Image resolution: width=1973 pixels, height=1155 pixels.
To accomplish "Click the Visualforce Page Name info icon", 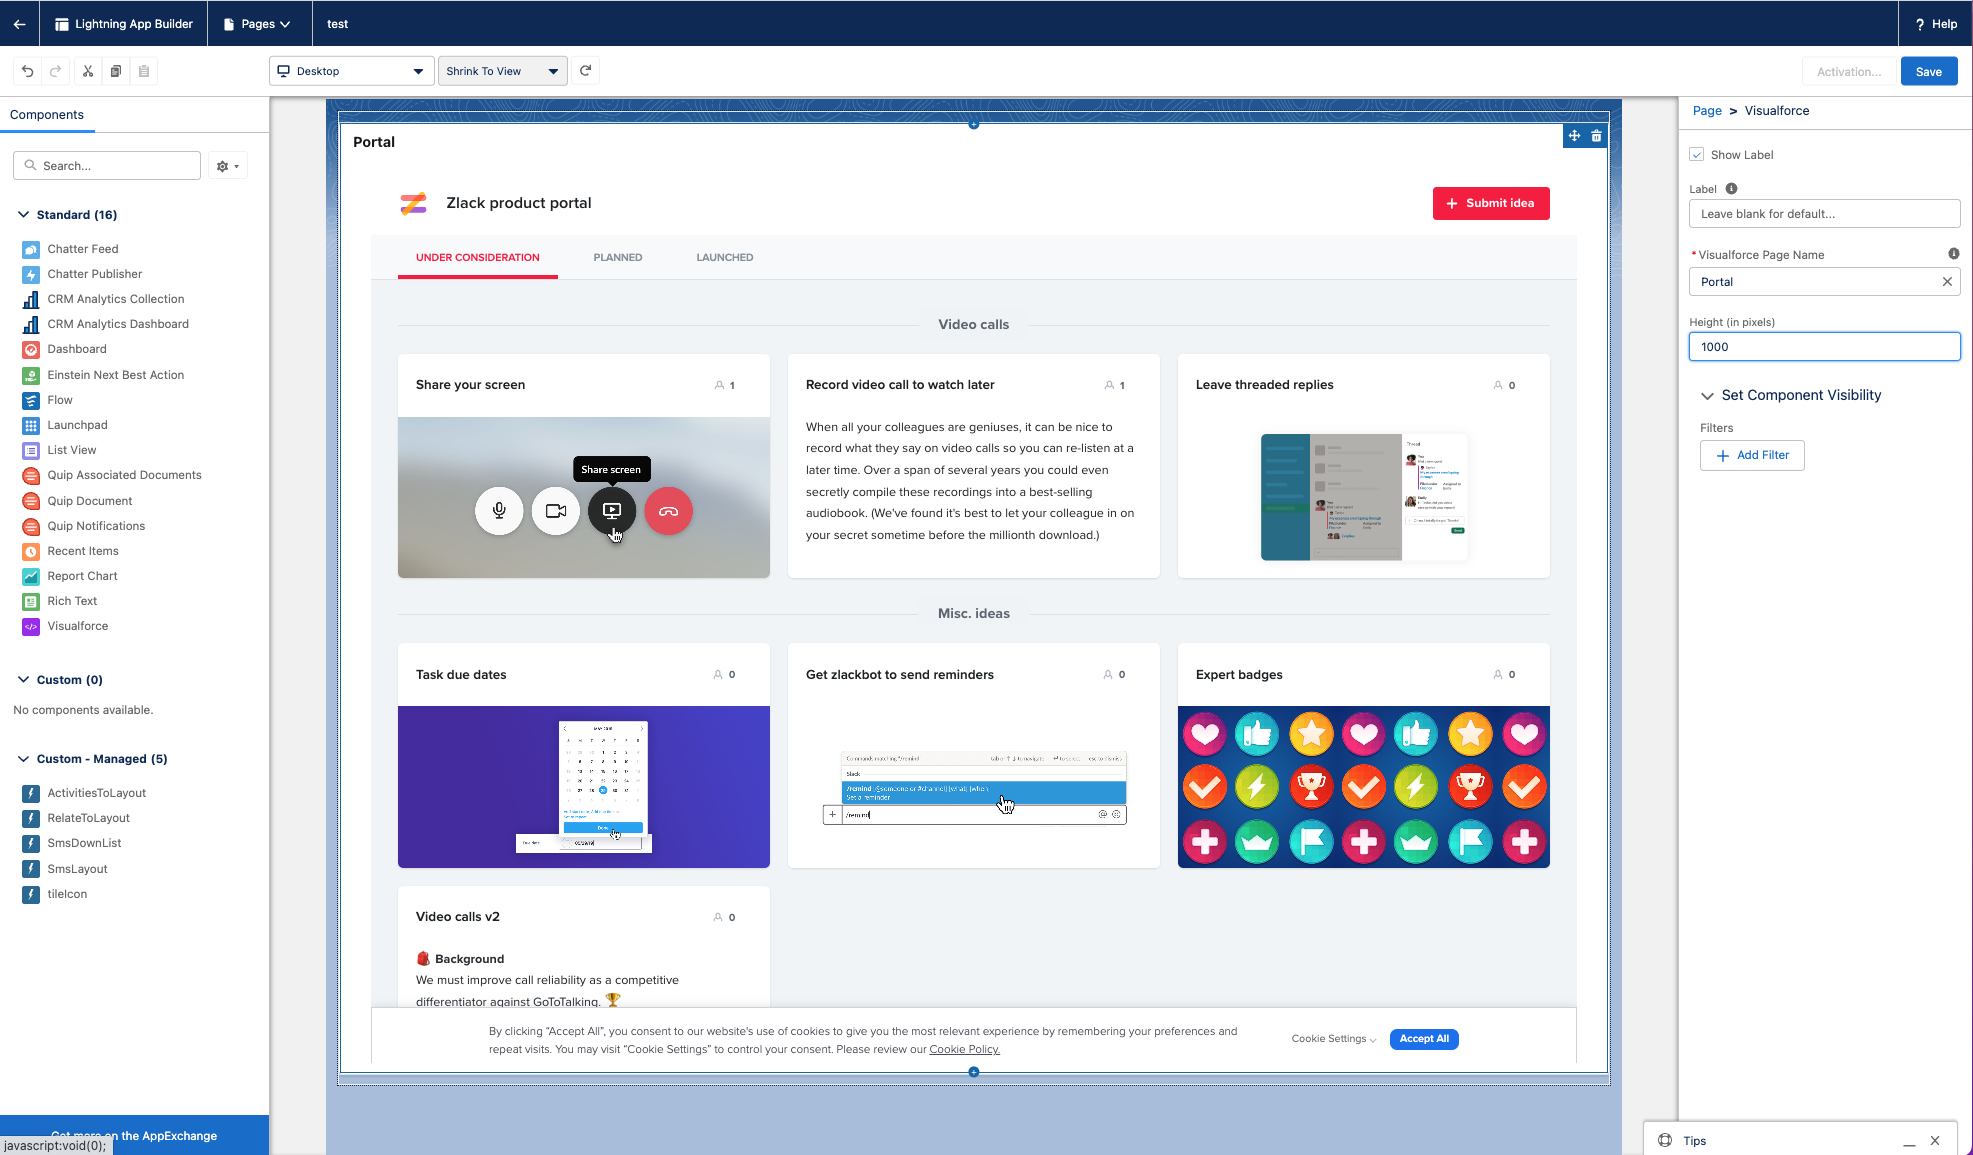I will pos(1953,254).
